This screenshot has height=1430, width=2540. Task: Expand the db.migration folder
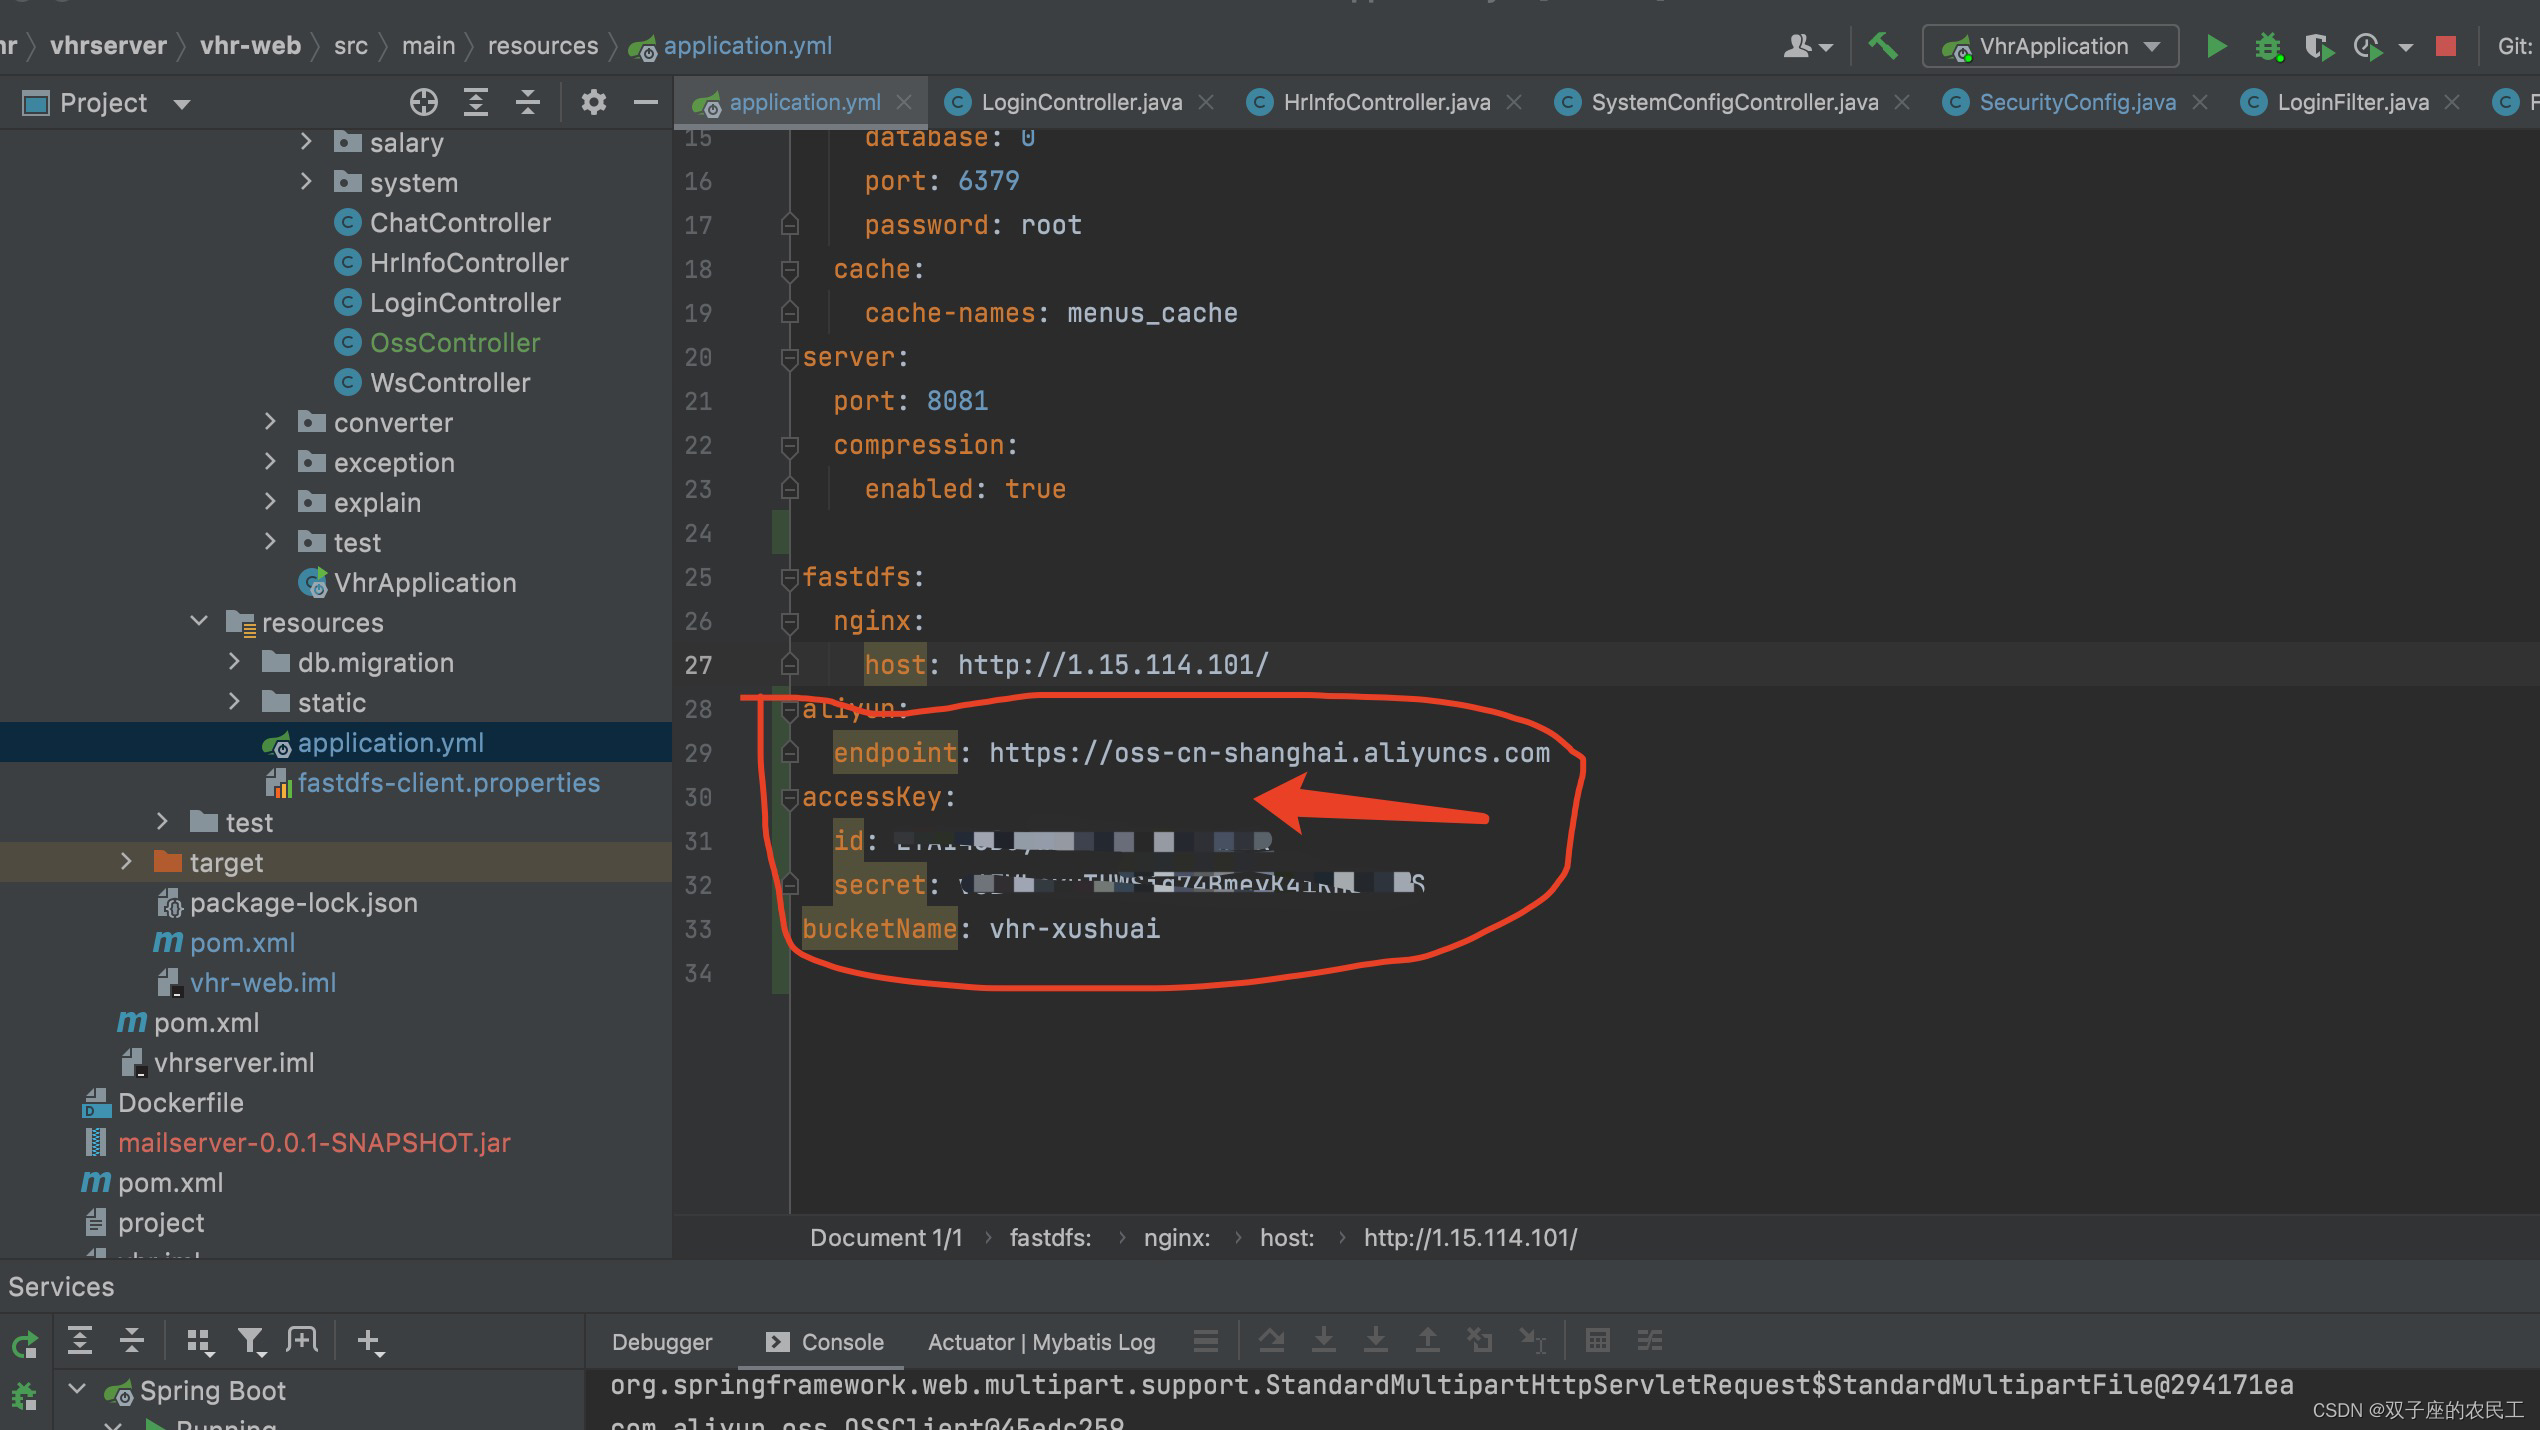234,662
